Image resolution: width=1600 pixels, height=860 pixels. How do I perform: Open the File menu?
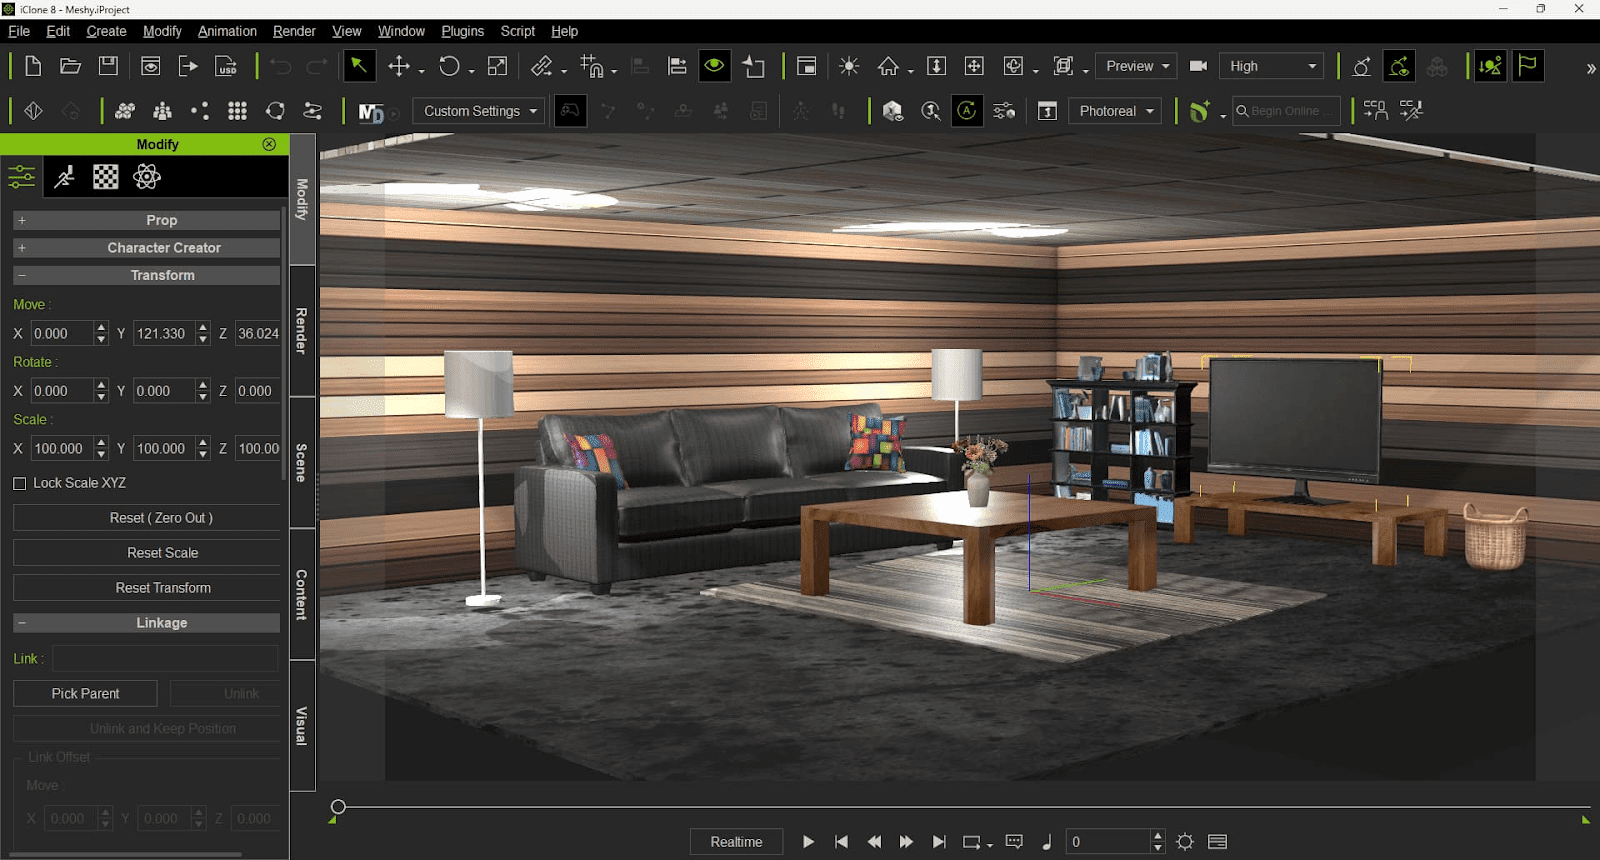(18, 31)
